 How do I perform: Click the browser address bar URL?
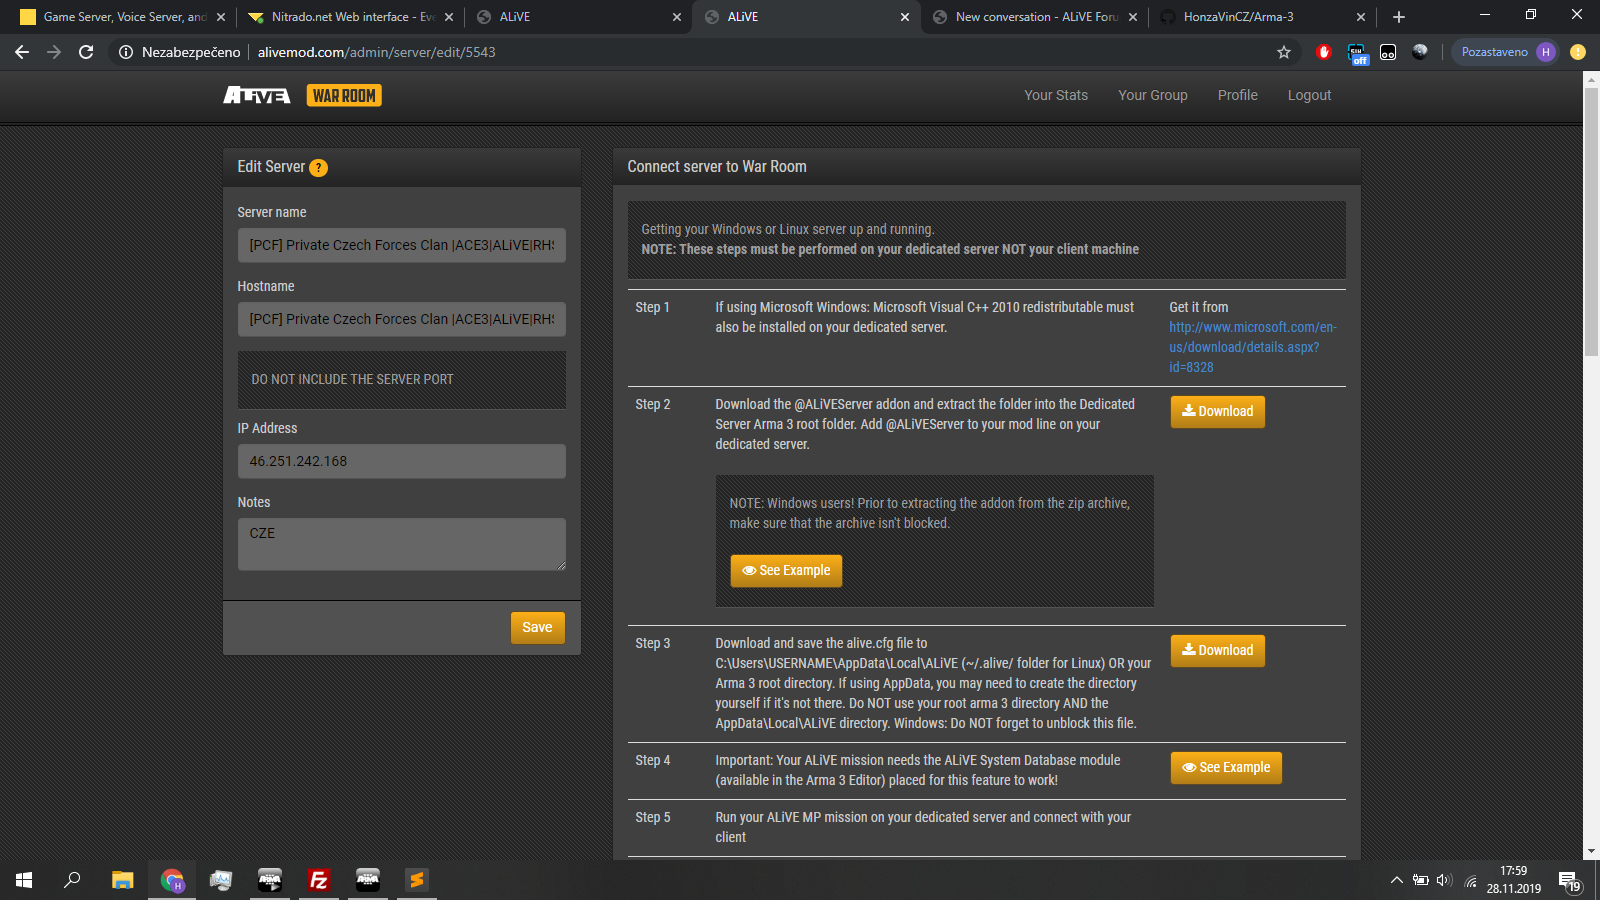(376, 52)
